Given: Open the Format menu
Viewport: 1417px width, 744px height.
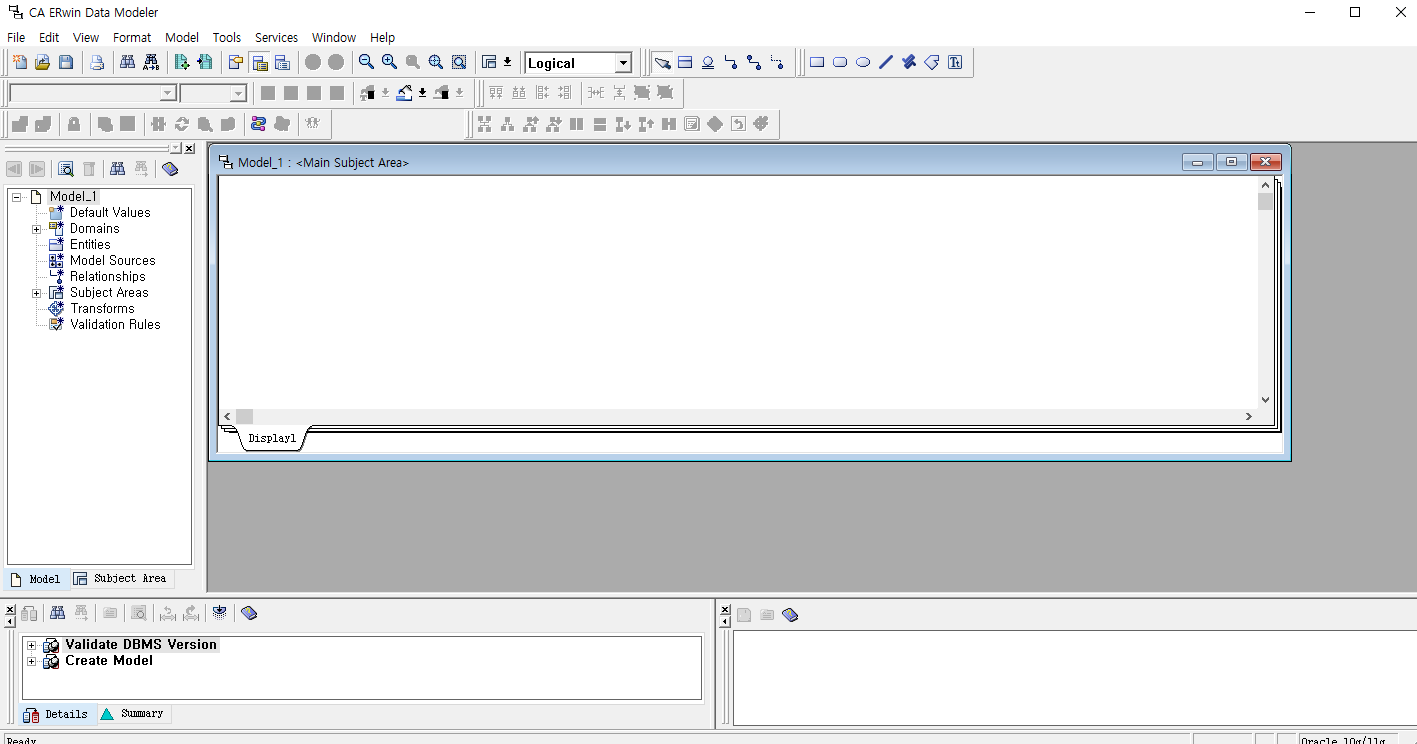Looking at the screenshot, I should [x=132, y=37].
